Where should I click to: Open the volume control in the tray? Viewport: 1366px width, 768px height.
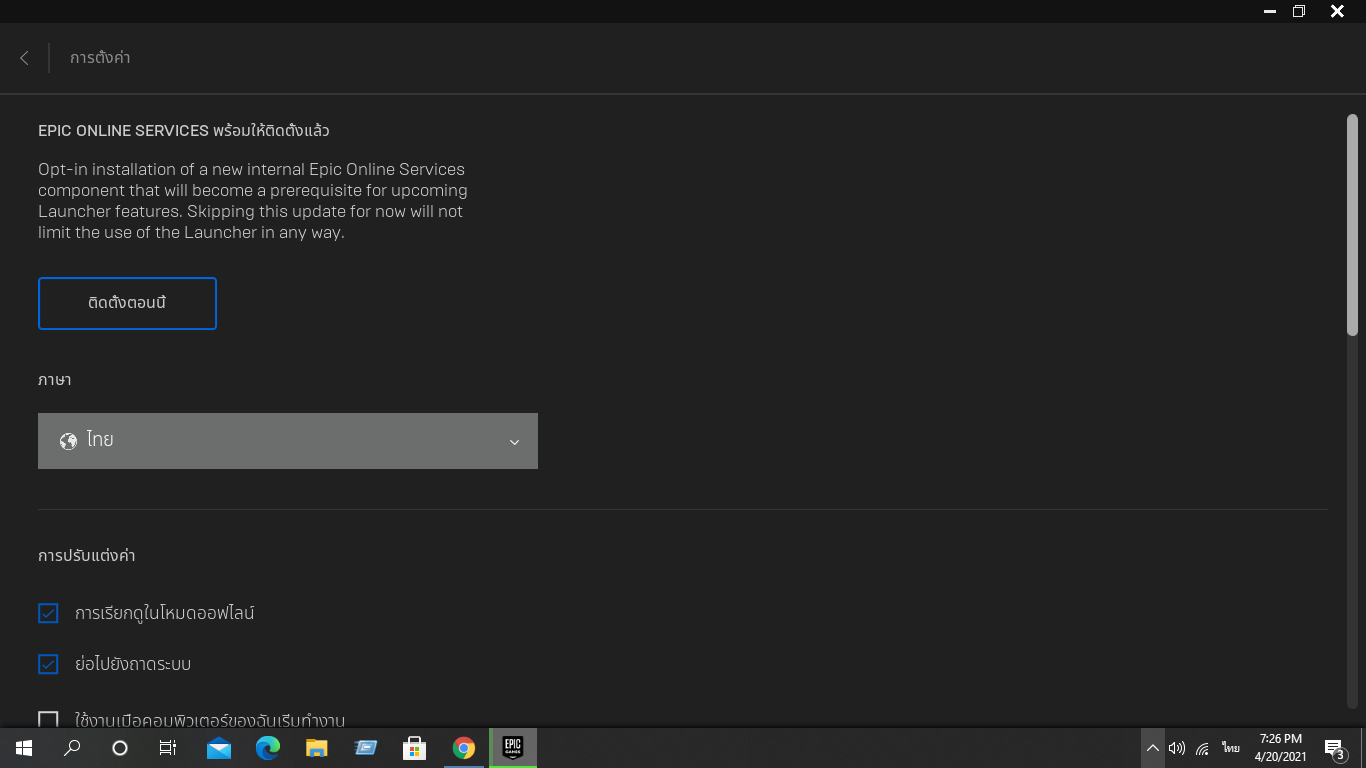(1177, 748)
